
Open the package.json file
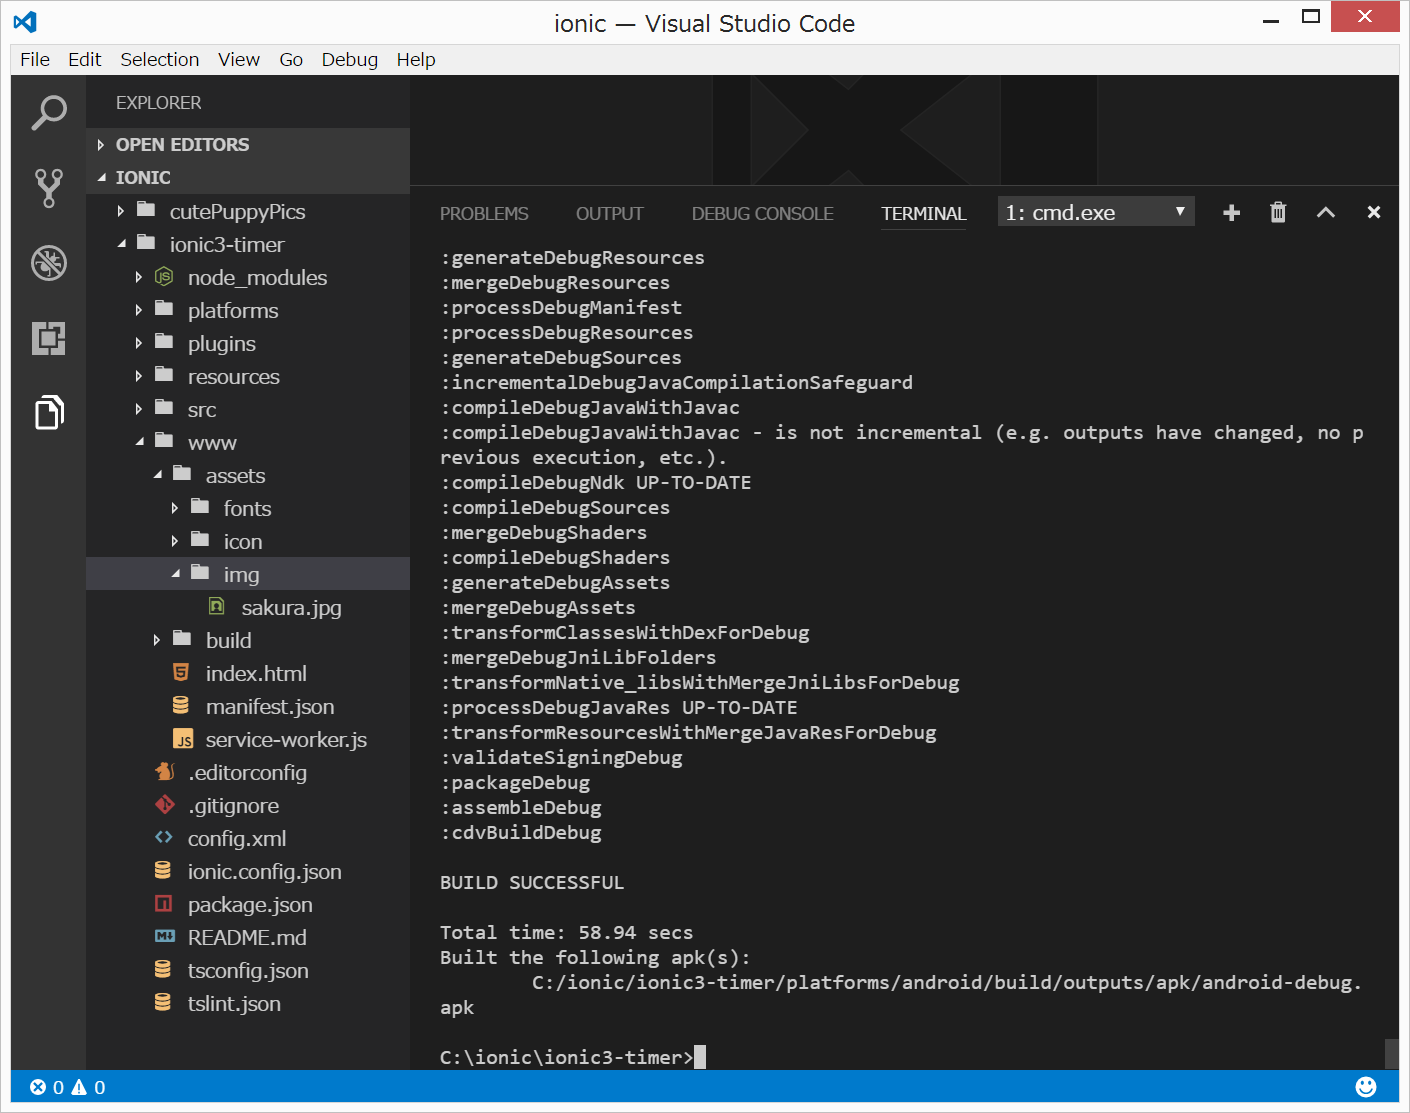tap(250, 905)
